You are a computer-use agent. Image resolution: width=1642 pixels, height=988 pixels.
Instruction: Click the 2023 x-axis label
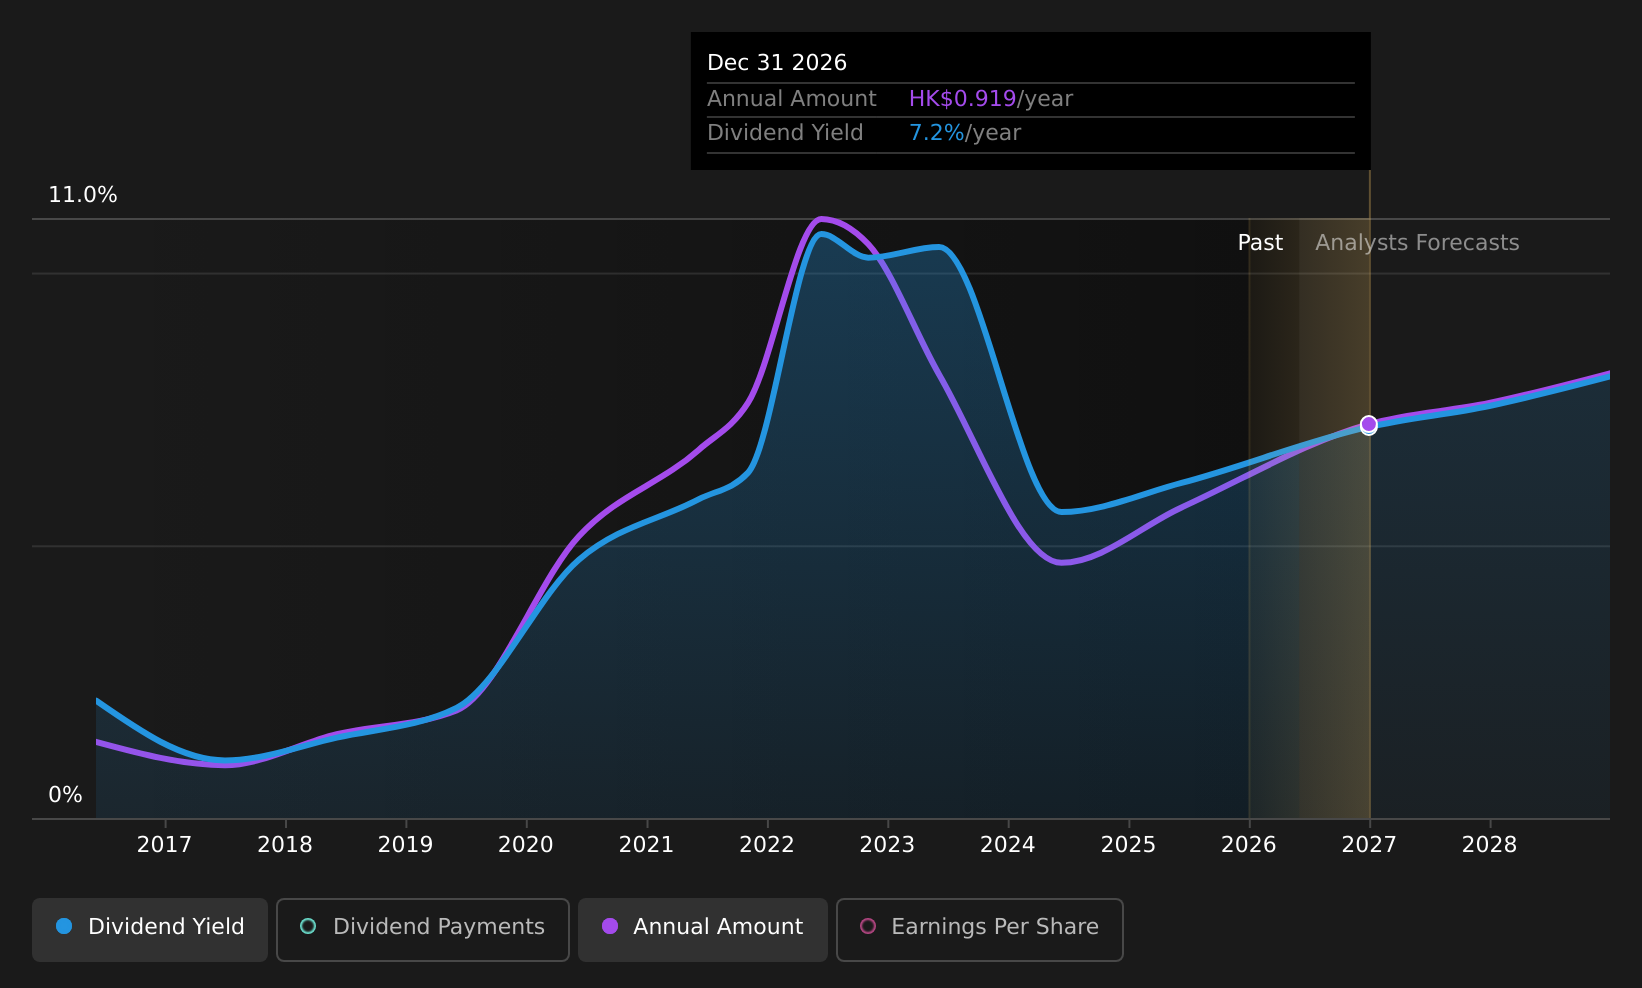pyautogui.click(x=887, y=845)
